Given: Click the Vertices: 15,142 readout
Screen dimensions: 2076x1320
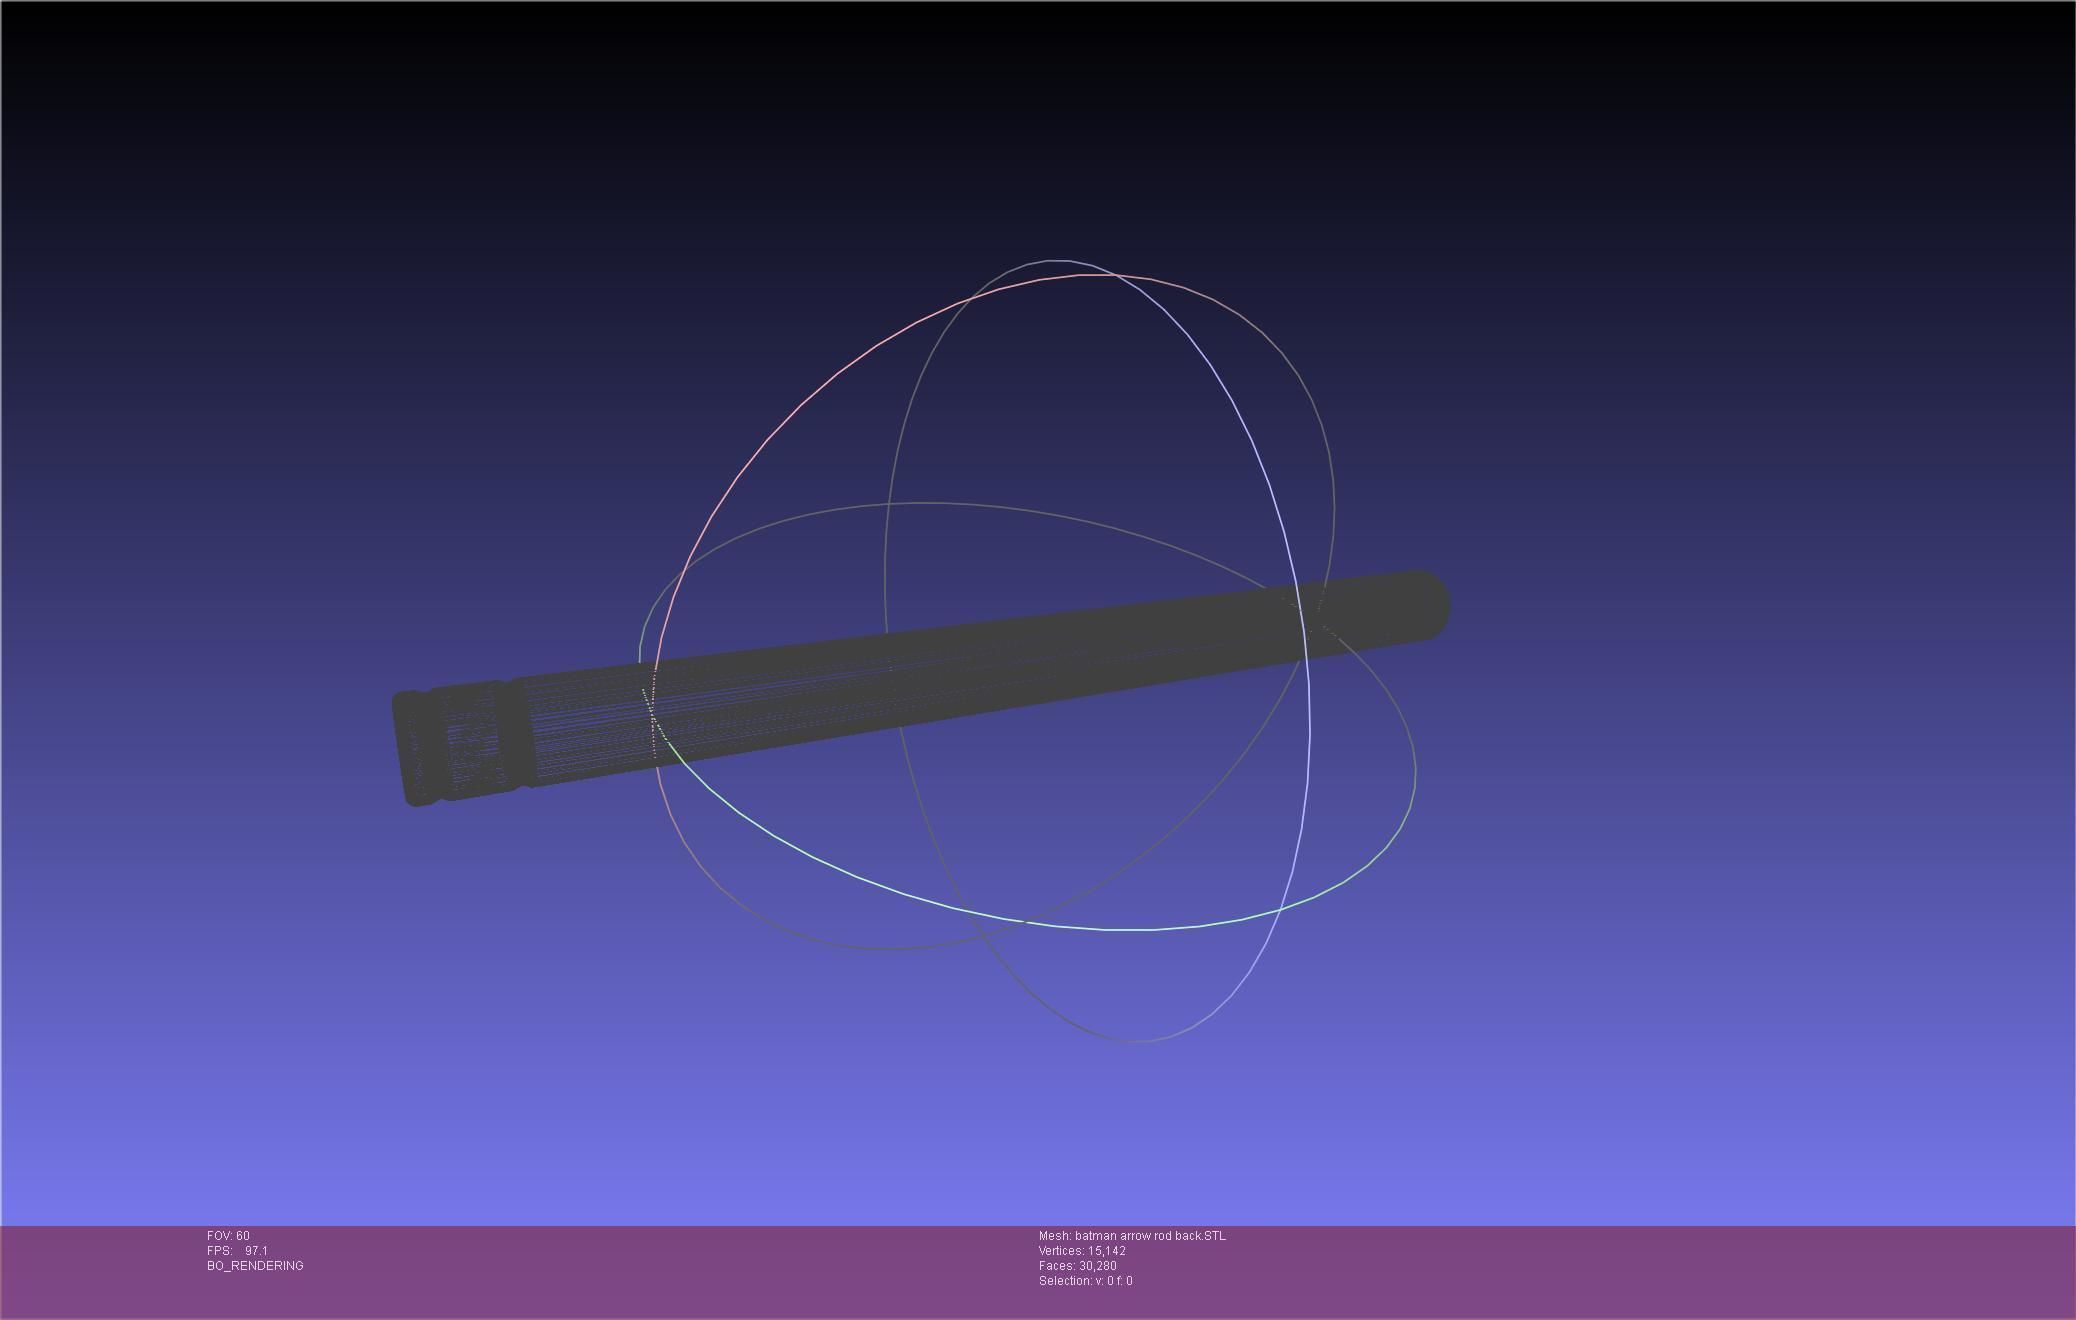Looking at the screenshot, I should (1081, 1251).
